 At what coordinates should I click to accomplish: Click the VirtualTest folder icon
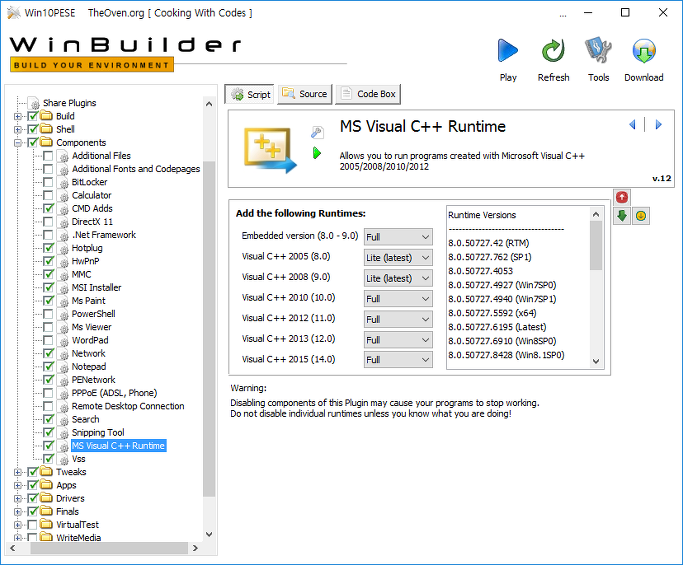tap(46, 524)
